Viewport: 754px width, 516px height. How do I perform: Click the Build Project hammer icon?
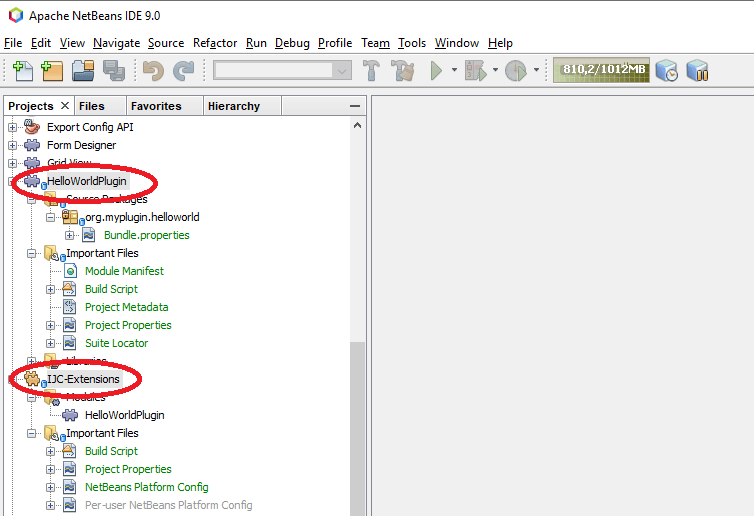coord(371,70)
